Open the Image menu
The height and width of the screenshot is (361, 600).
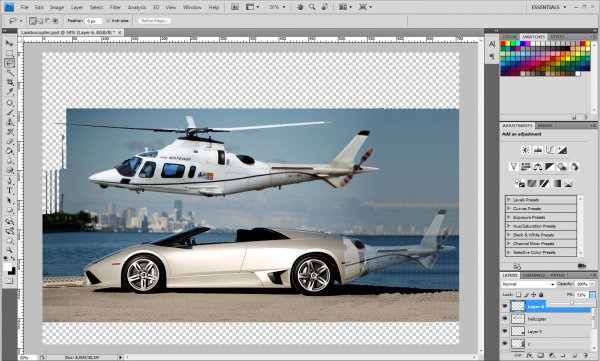click(x=57, y=7)
